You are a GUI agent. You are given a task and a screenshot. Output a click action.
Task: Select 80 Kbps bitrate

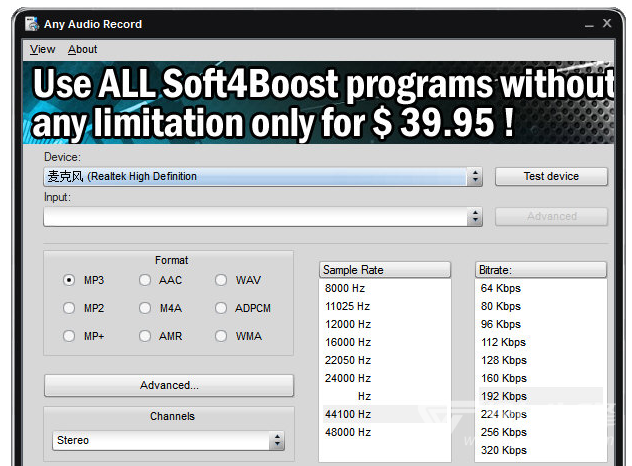pyautogui.click(x=541, y=306)
